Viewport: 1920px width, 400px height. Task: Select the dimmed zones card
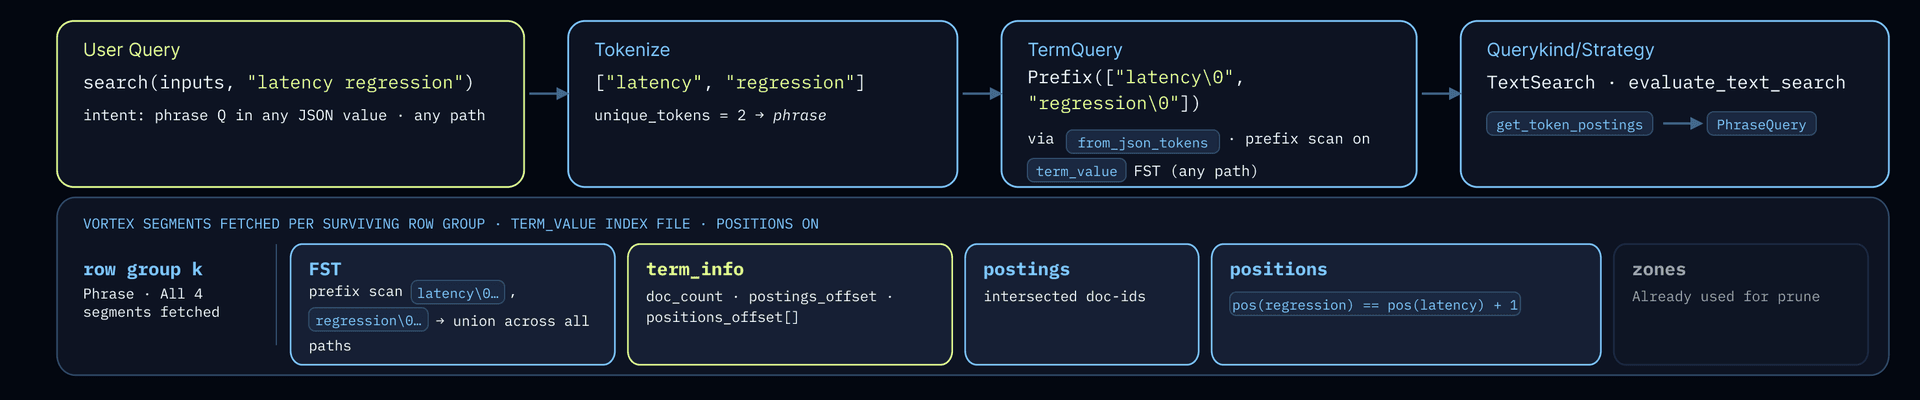[x=1741, y=305]
